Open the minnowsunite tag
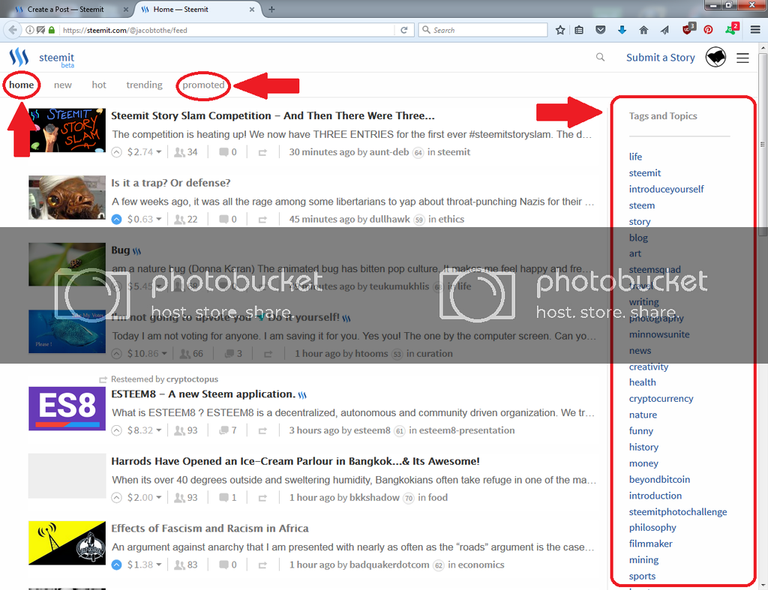 (659, 334)
